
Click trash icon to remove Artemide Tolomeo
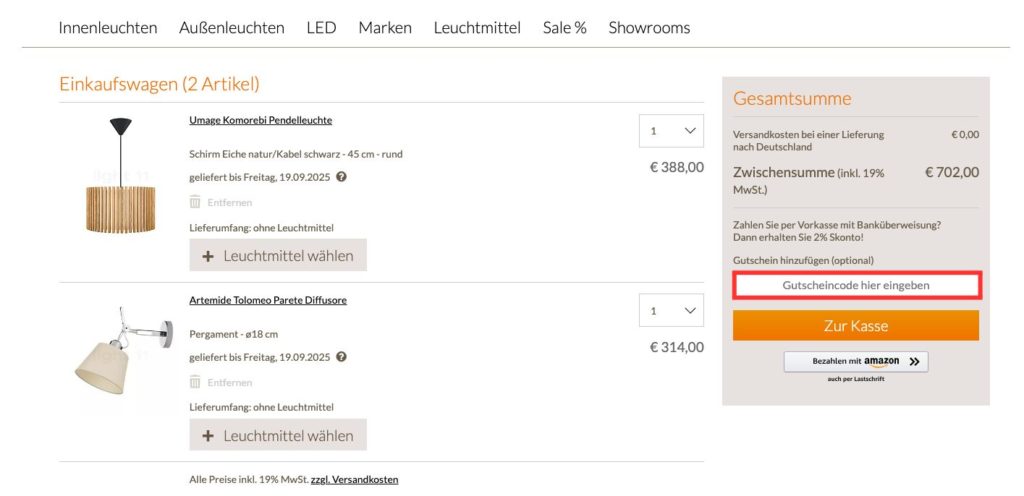195,382
